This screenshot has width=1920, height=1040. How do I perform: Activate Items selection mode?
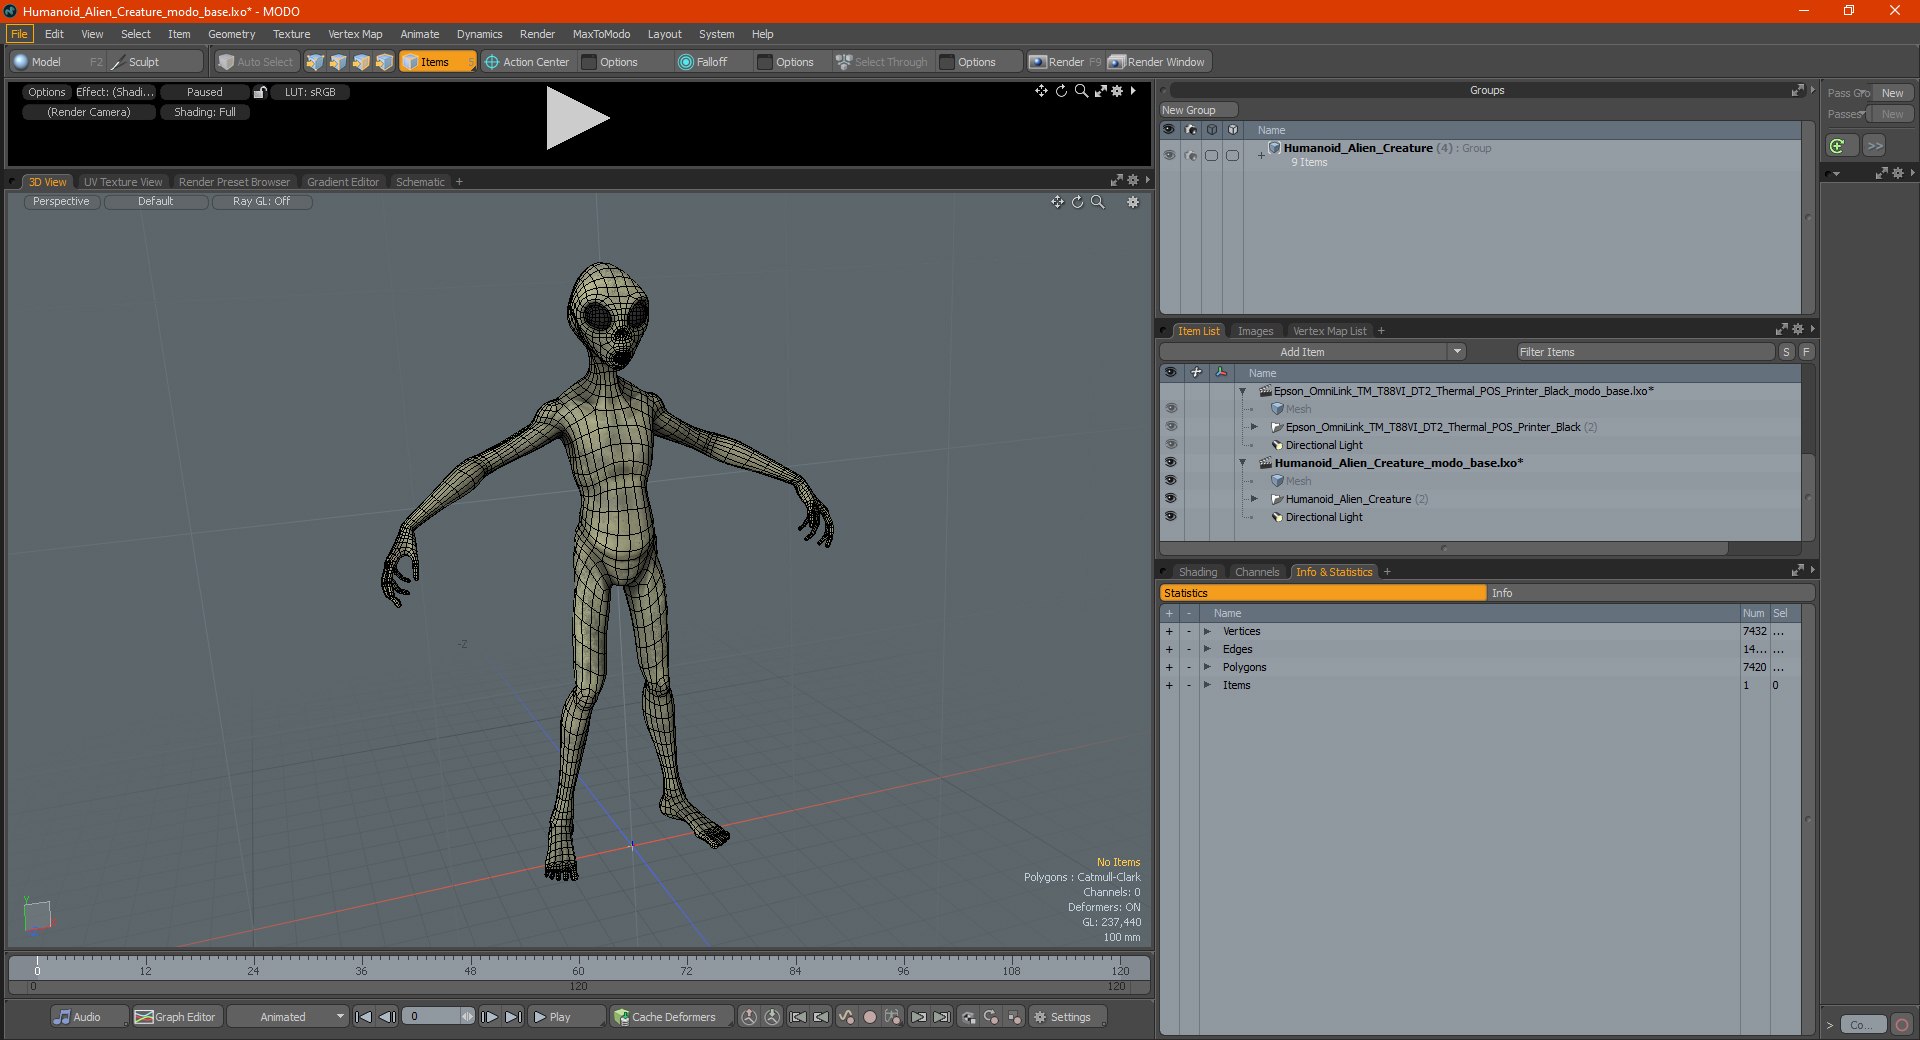click(x=437, y=62)
